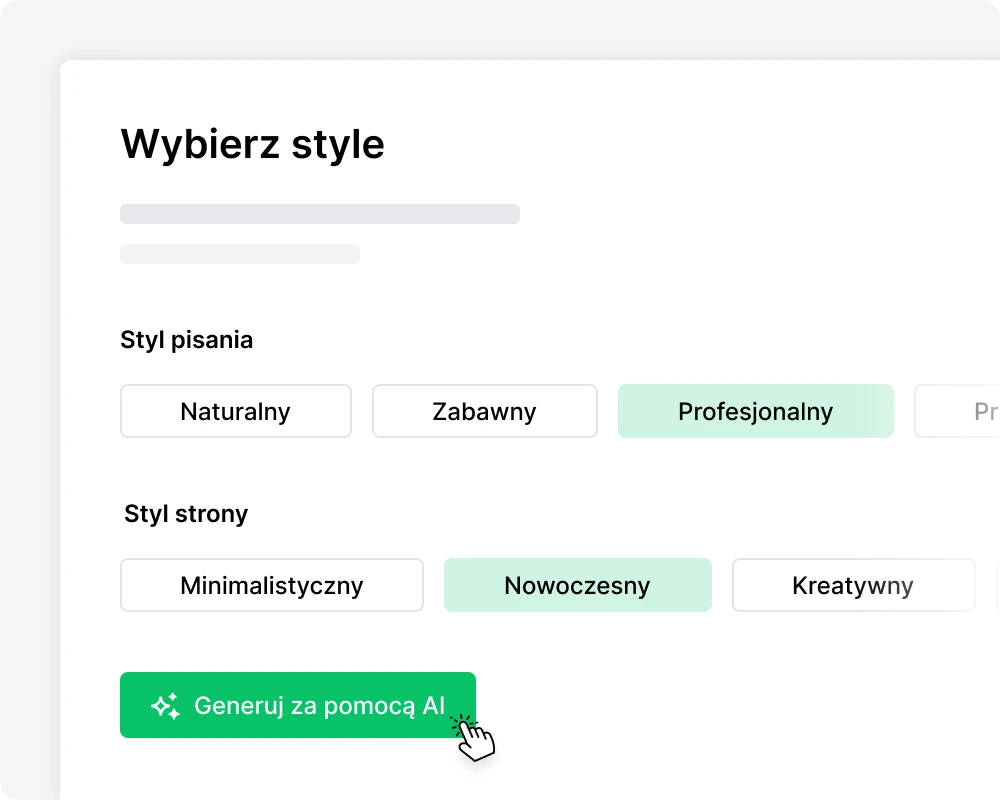Click the hand pointer cursor icon
Image resolution: width=1000 pixels, height=800 pixels.
coord(476,739)
